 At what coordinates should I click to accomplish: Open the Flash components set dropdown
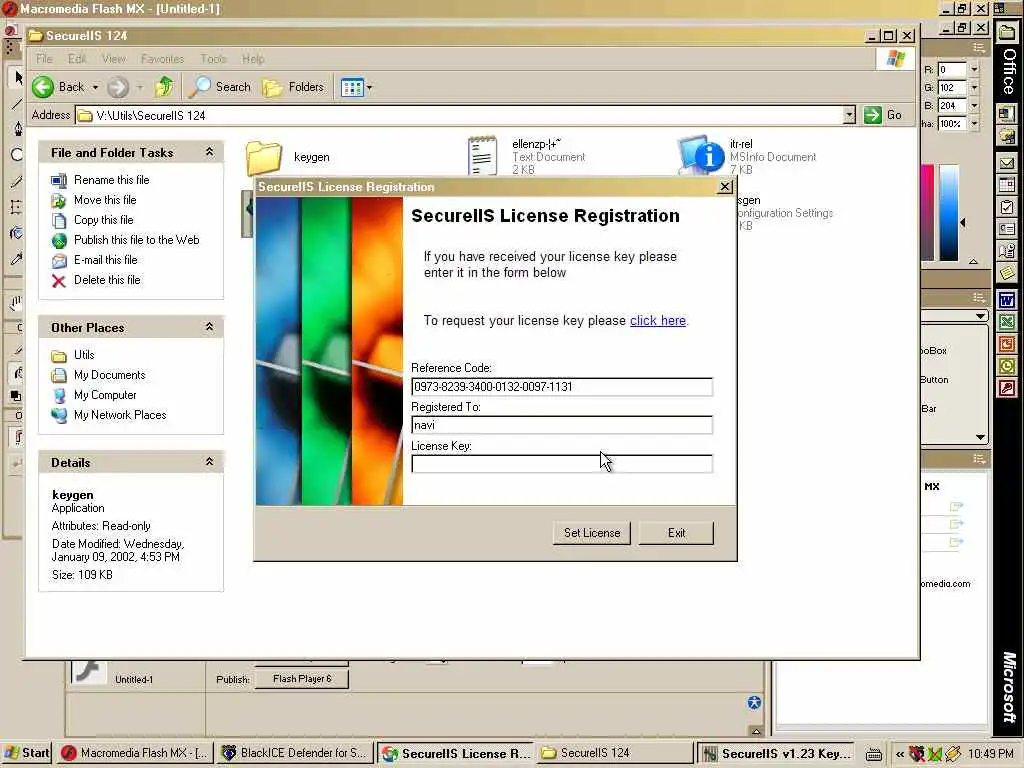(x=980, y=316)
